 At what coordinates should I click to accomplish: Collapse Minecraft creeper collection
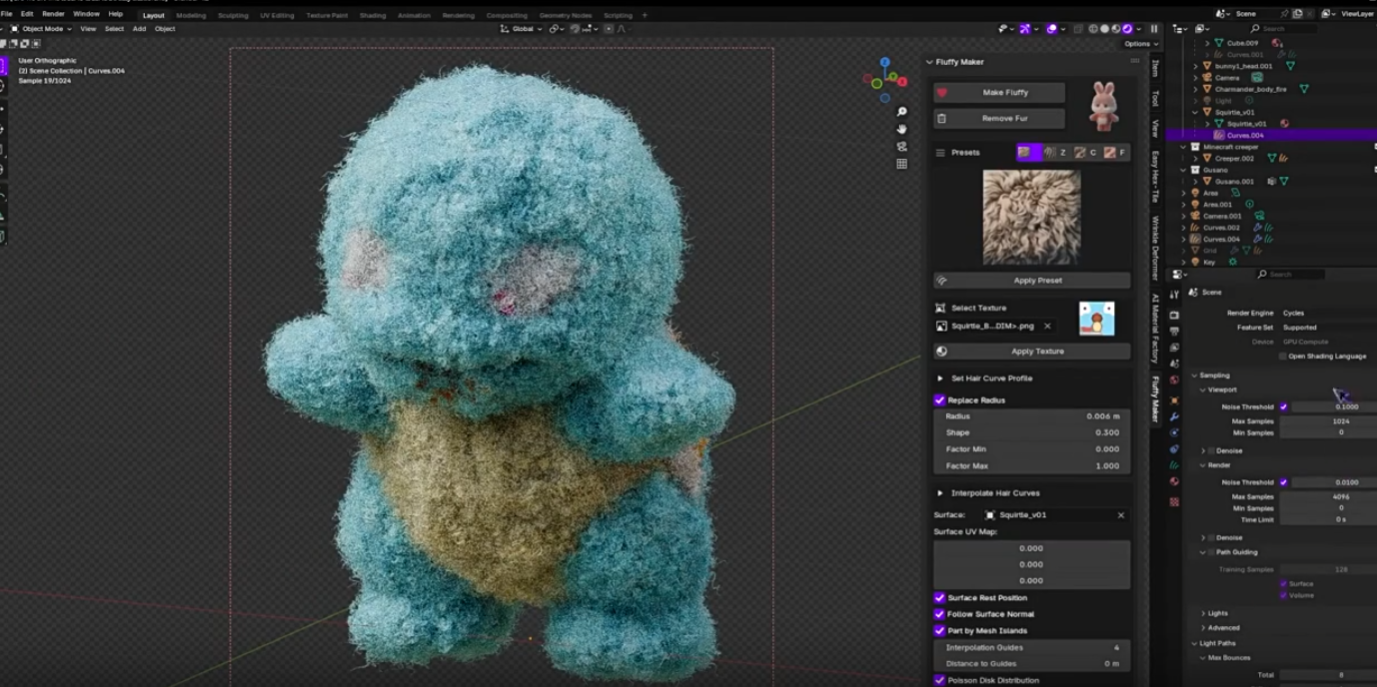pyautogui.click(x=1183, y=147)
